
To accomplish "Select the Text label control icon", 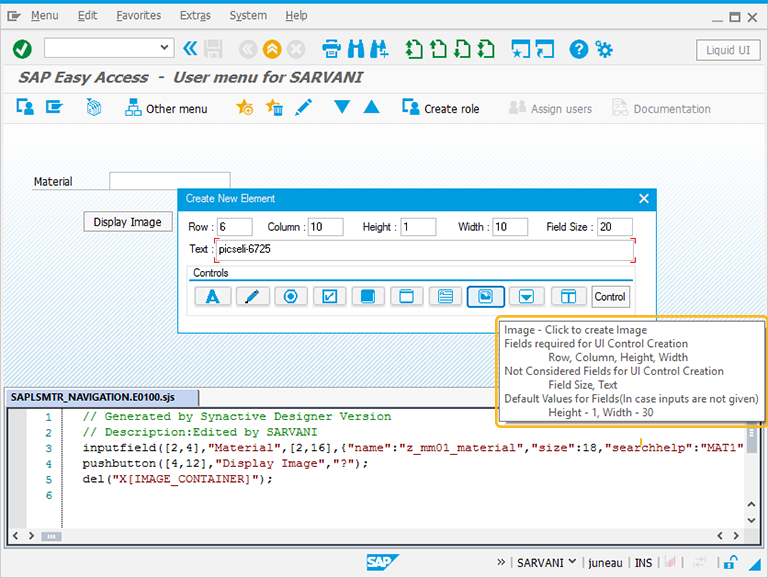I will click(213, 296).
